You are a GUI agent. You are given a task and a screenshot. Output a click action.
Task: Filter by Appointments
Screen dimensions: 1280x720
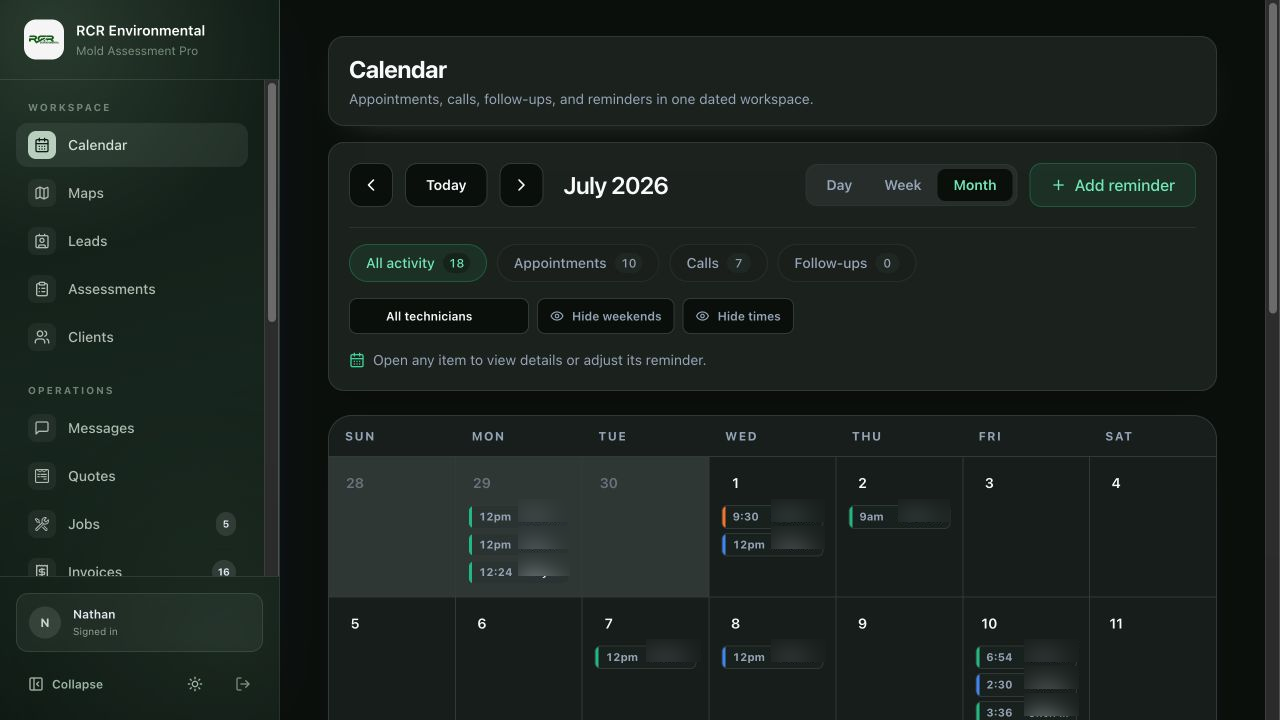click(x=578, y=263)
